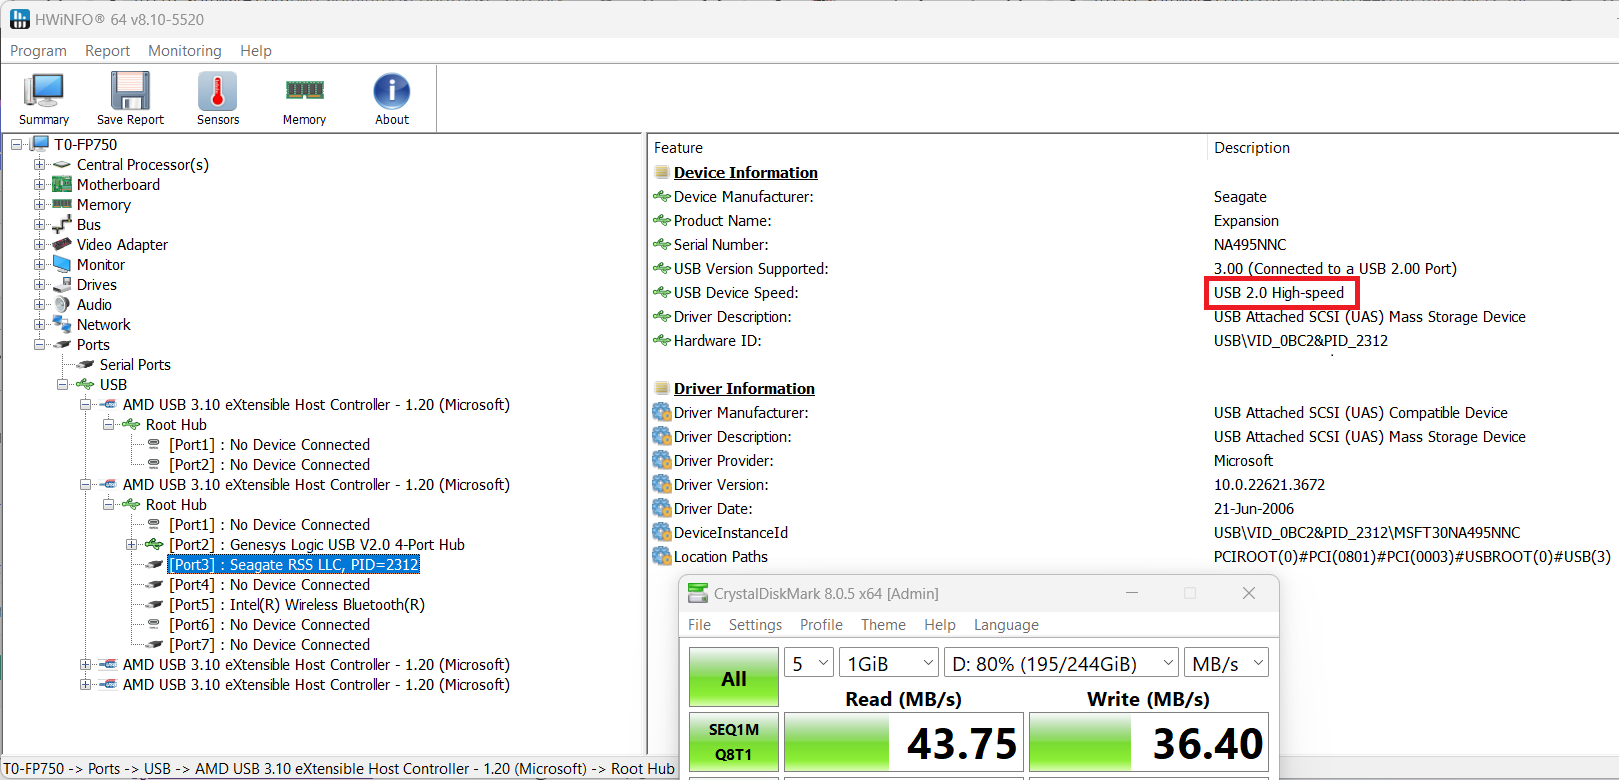1619x780 pixels.
Task: Click the Motherboard tree icon
Action: click(62, 185)
